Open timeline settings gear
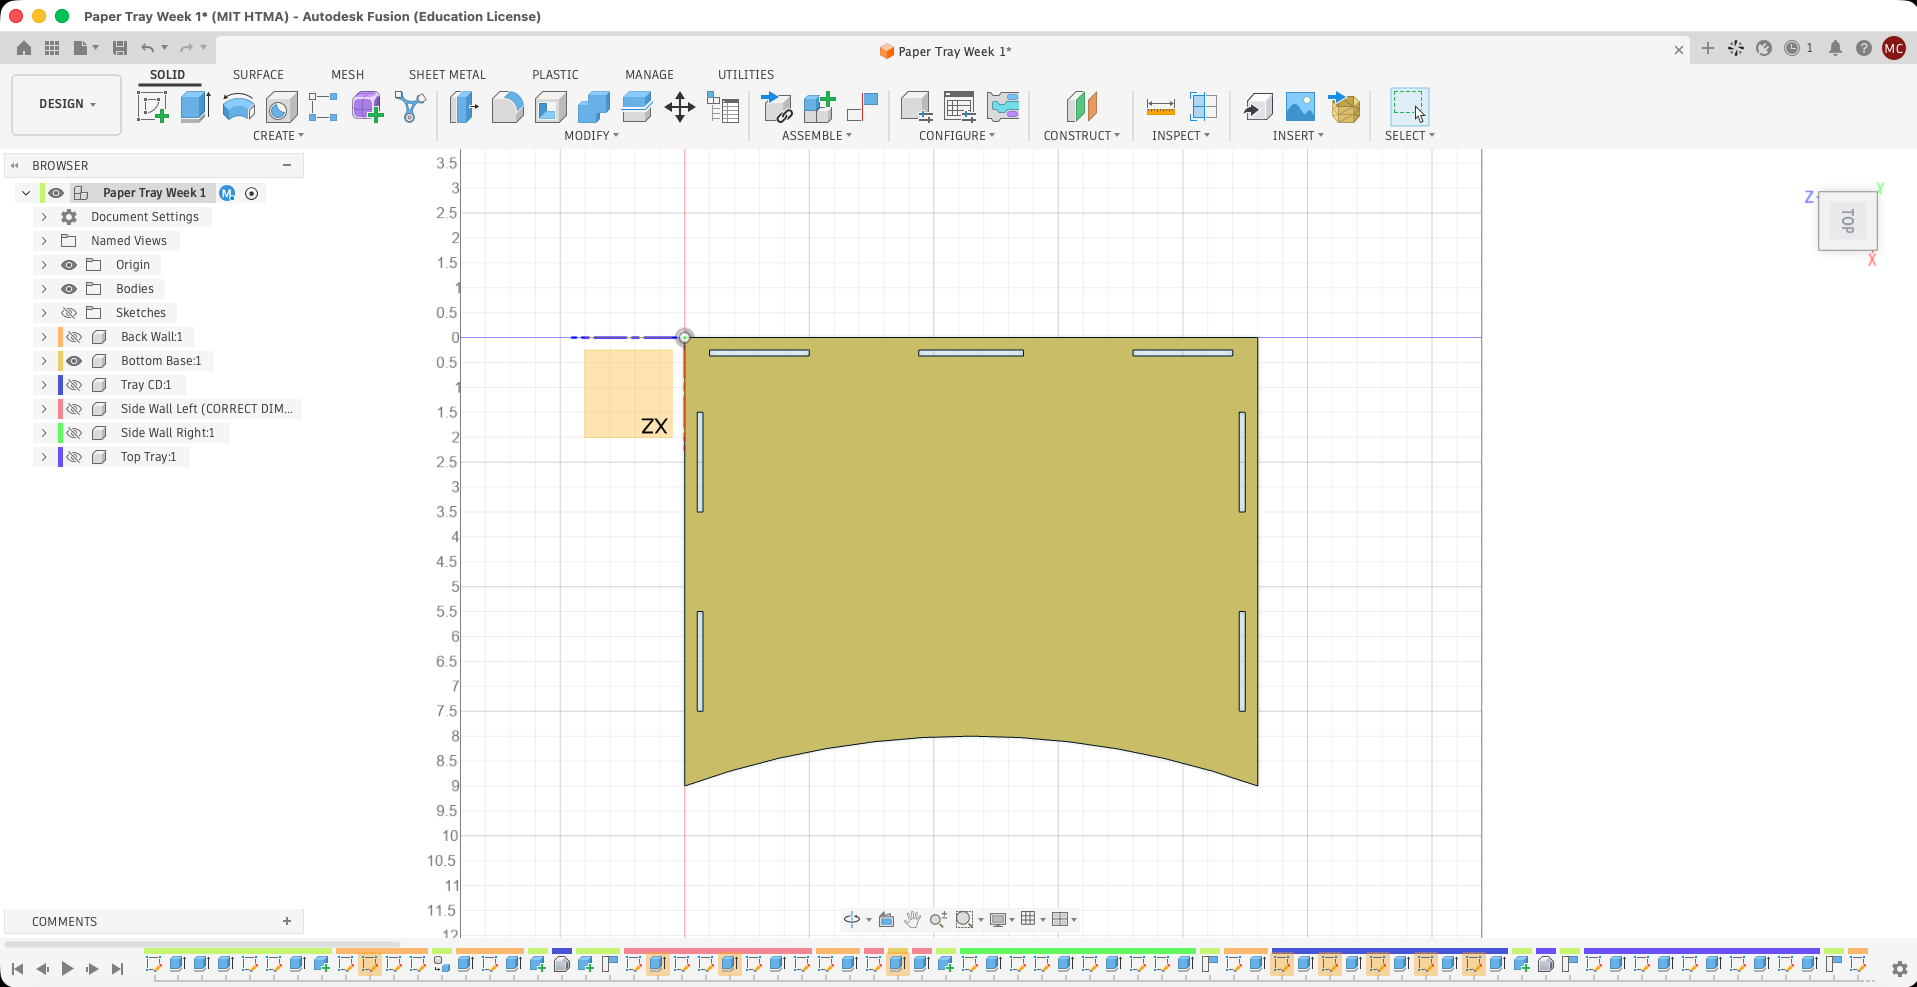Viewport: 1917px width, 987px height. 1899,968
